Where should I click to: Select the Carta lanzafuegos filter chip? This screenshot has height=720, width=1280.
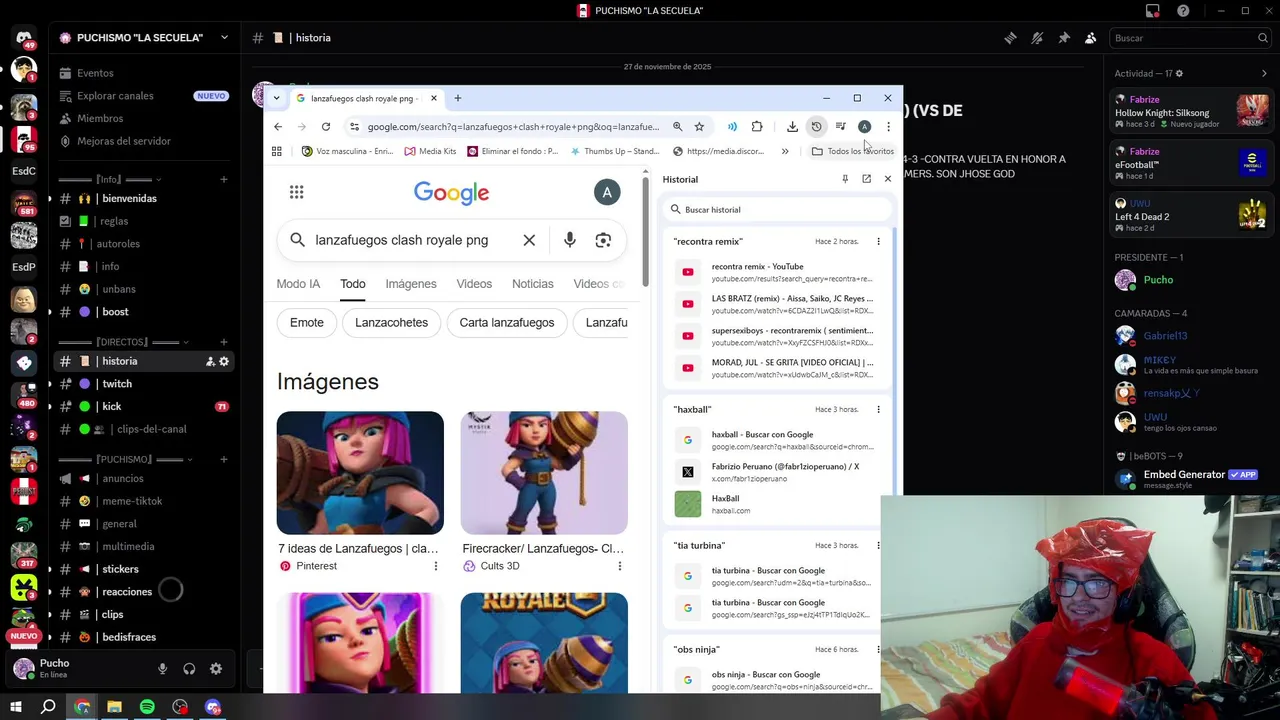[507, 323]
